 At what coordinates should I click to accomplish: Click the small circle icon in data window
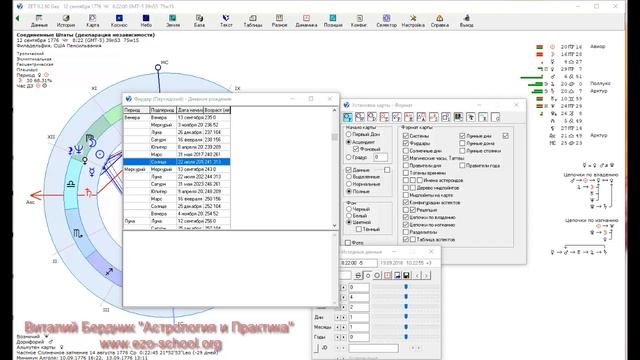(x=368, y=276)
